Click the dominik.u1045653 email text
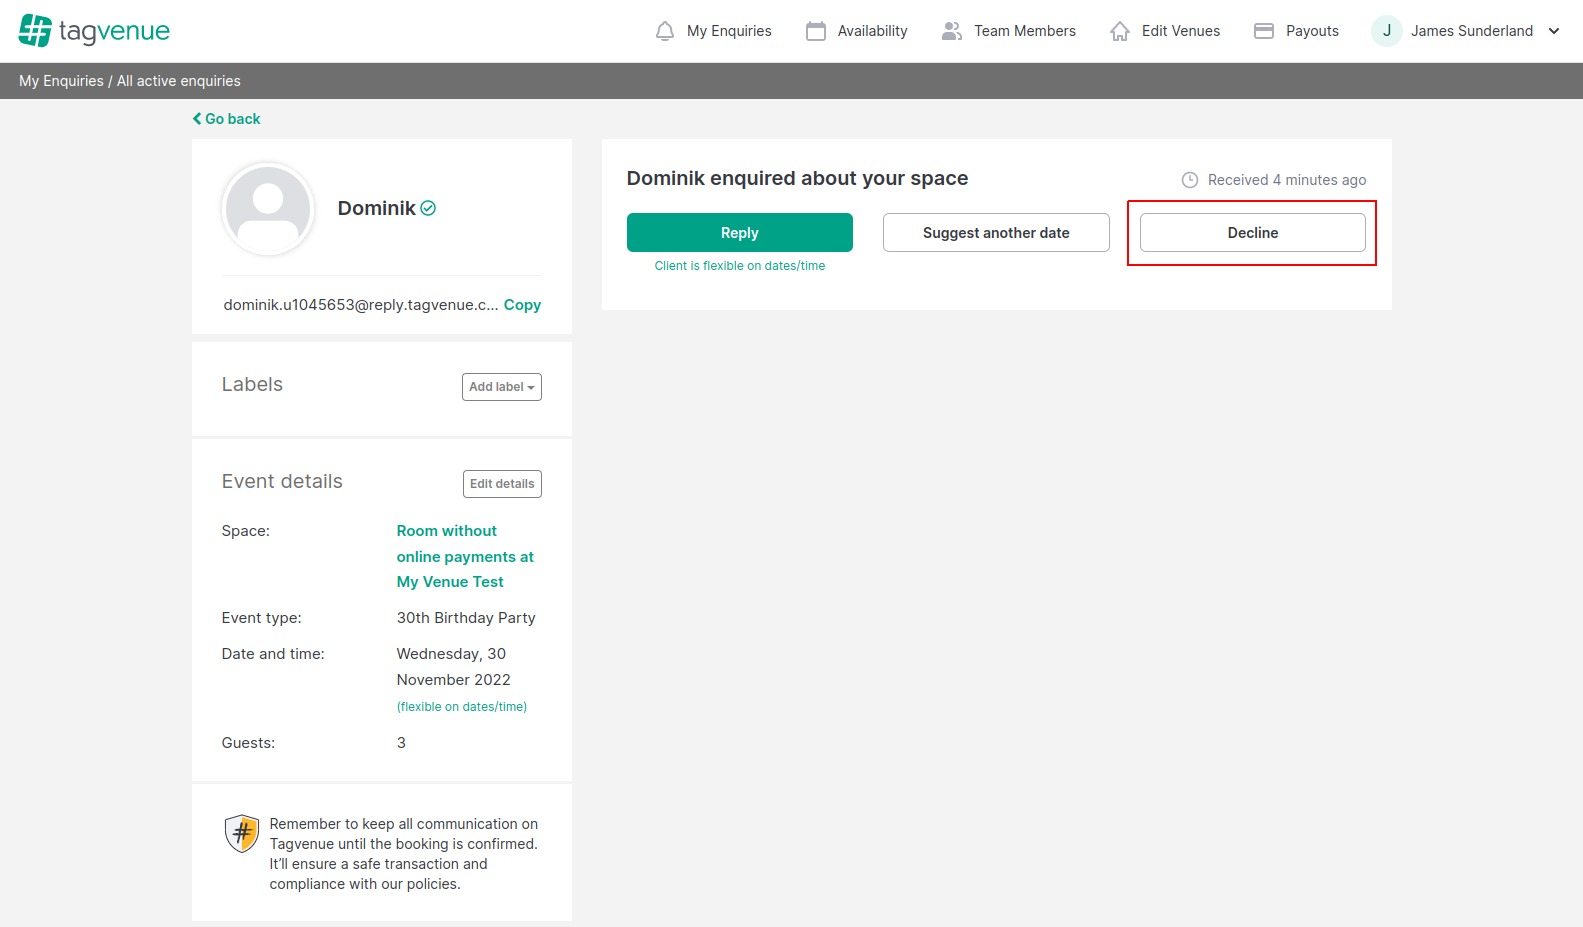 [361, 305]
